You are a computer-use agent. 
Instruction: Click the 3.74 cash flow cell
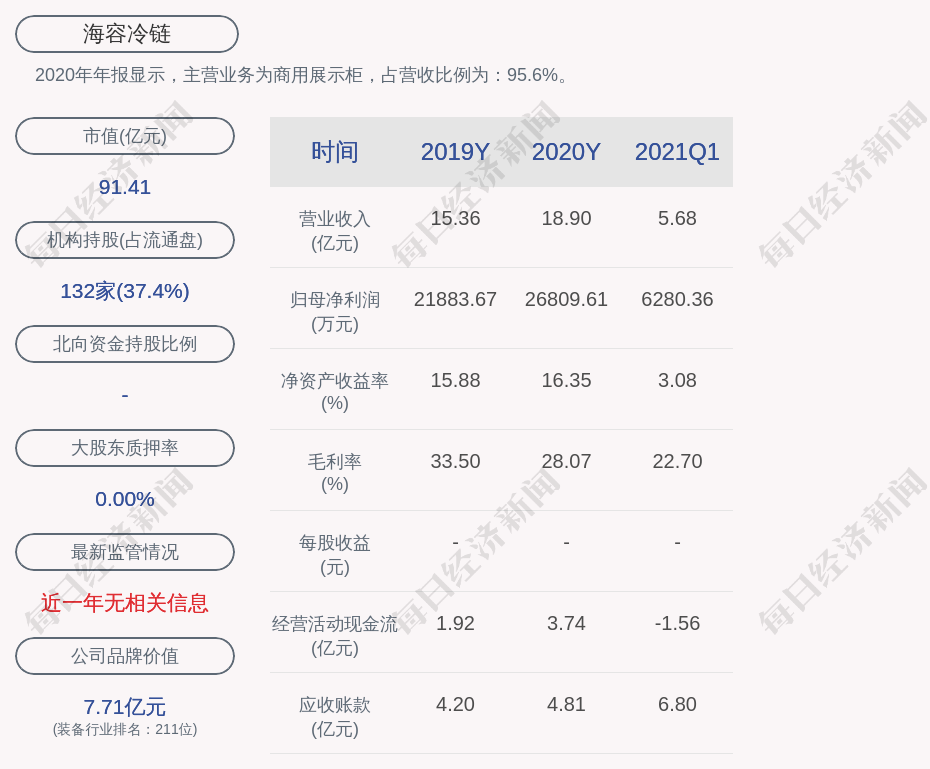tap(566, 623)
